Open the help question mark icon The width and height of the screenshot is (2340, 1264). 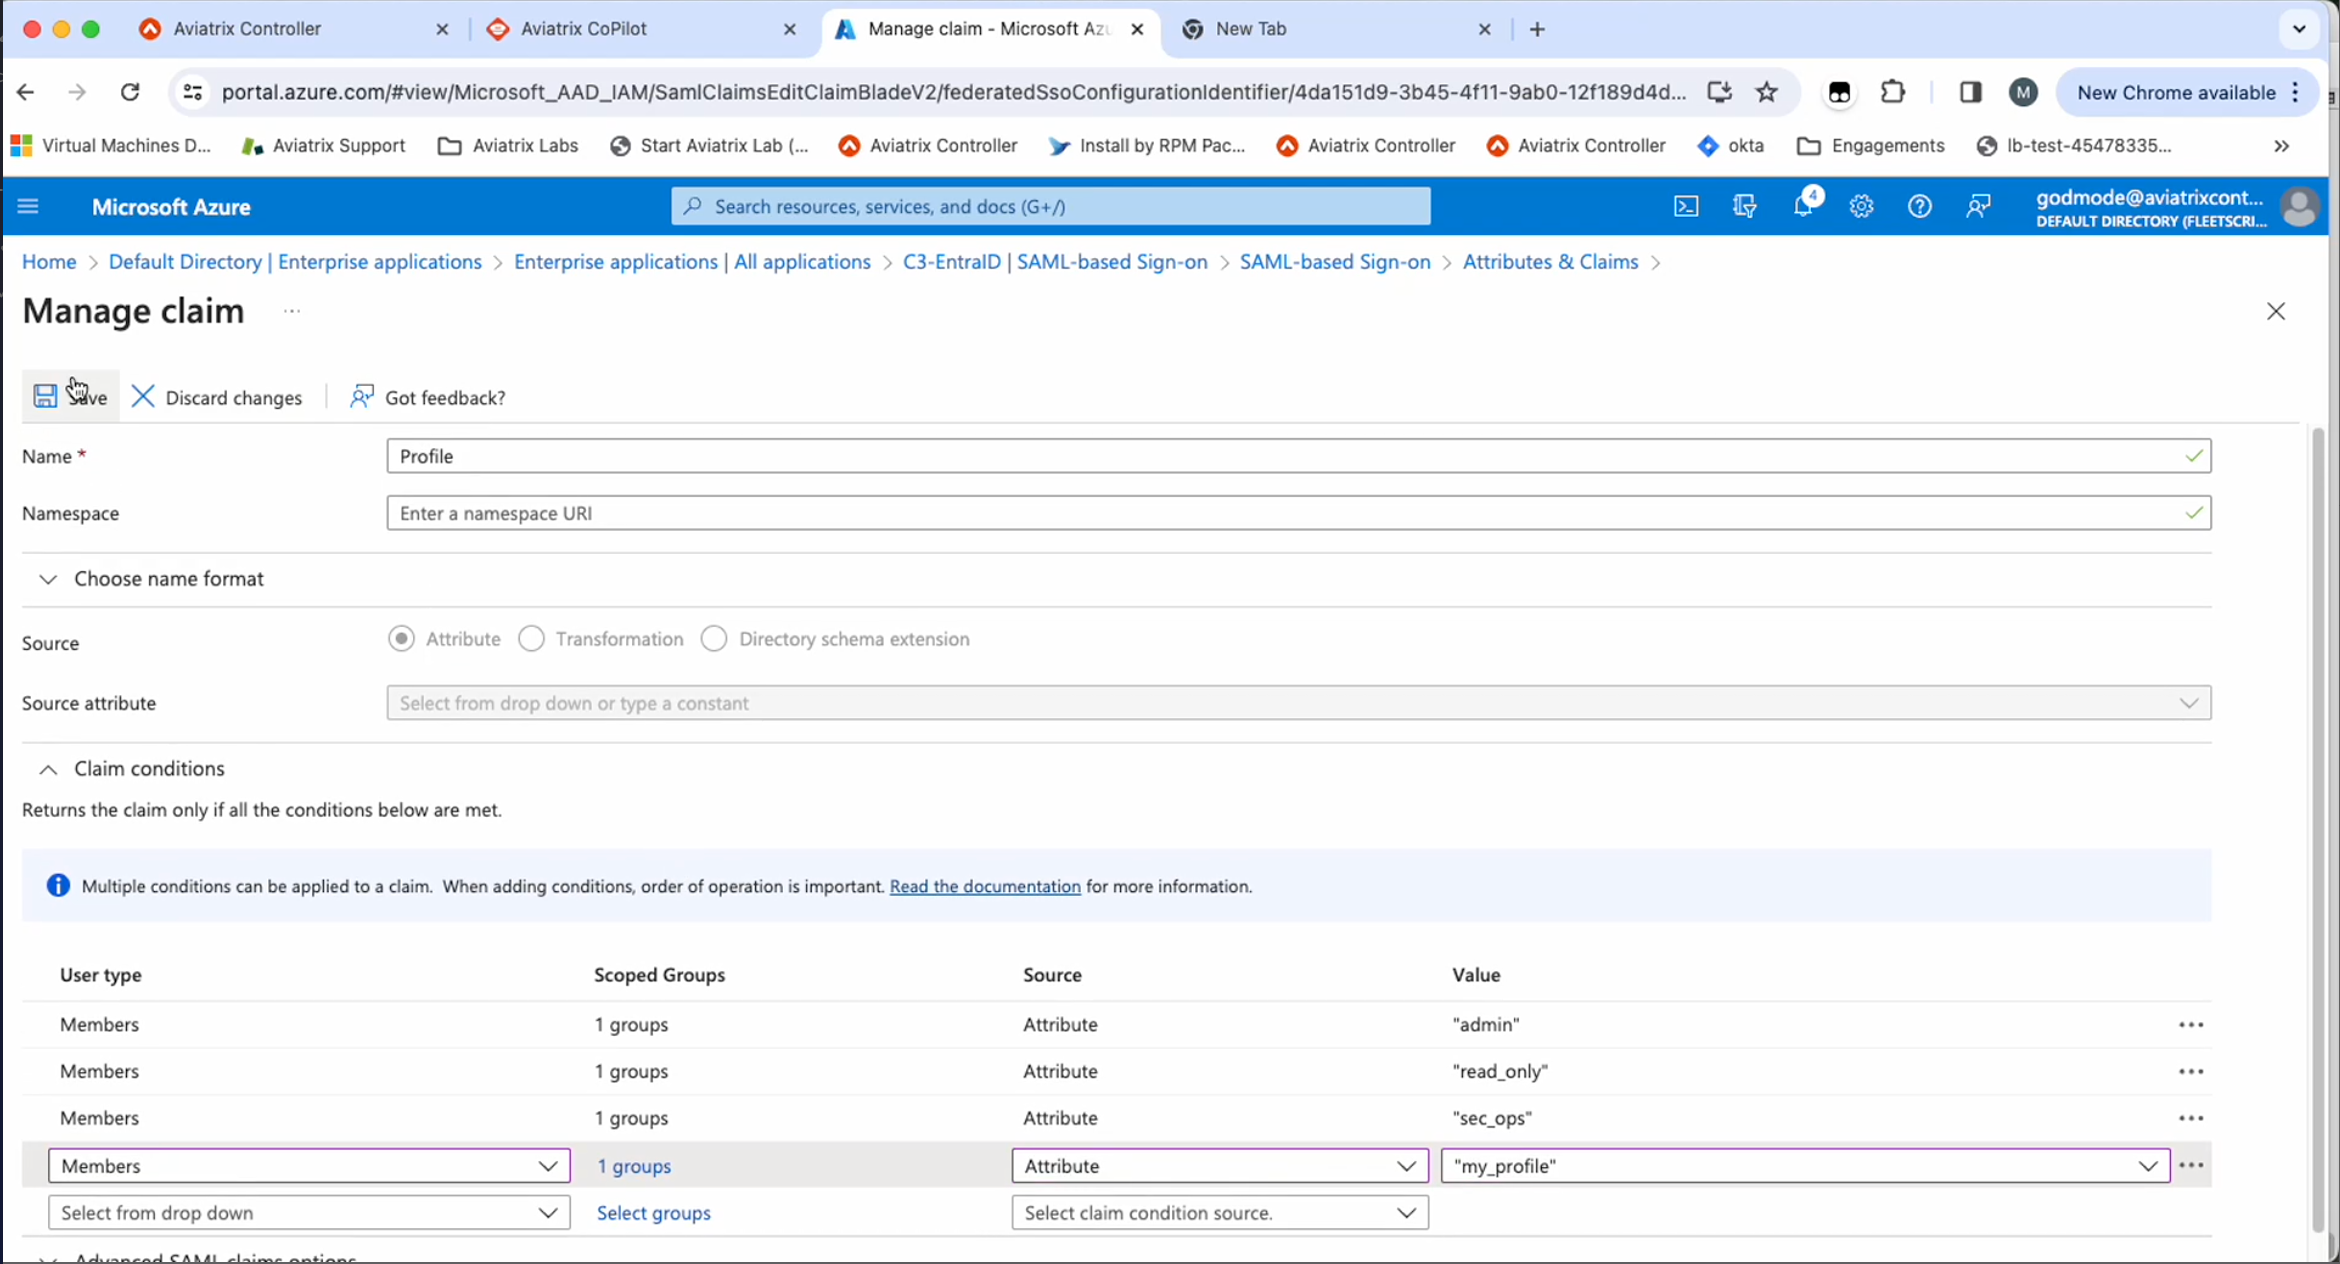[x=1919, y=206]
